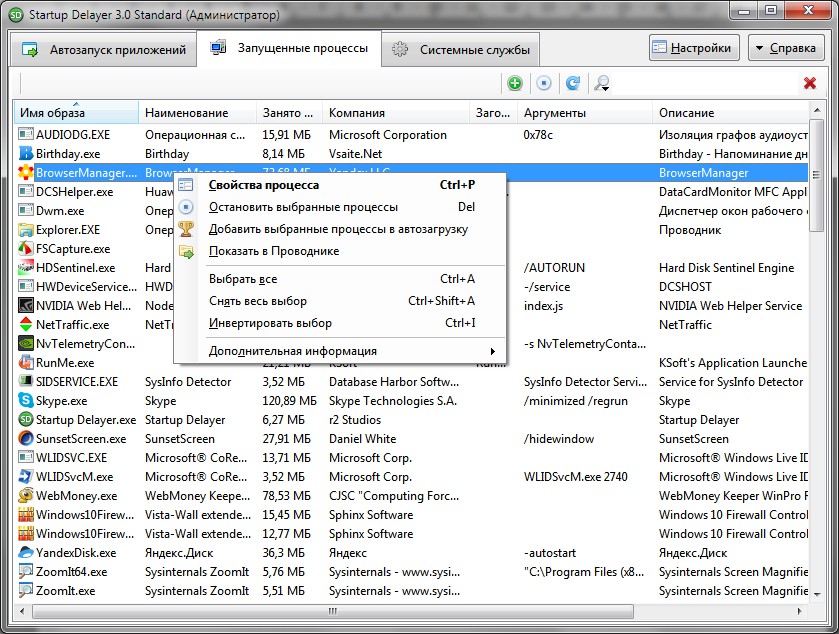
Task: Choose Показать в Проводнике menu entry
Action: [341, 251]
